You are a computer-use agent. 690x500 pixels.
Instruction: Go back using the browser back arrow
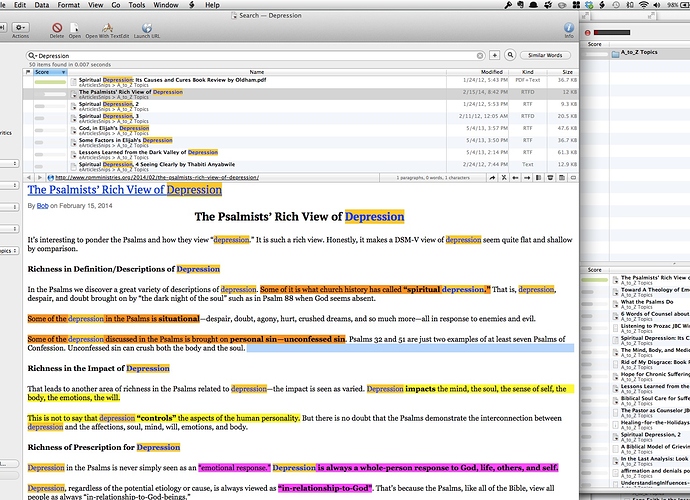[30, 178]
